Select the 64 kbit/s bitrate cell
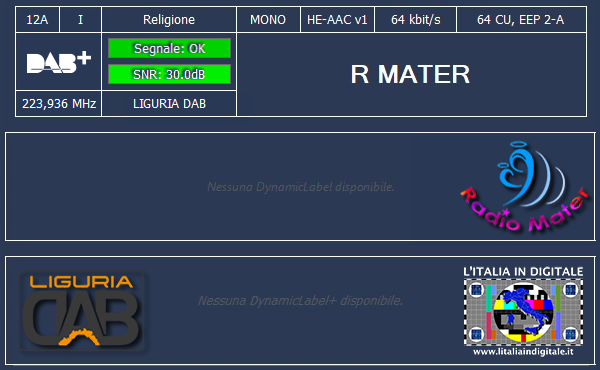The image size is (600, 370). point(416,20)
